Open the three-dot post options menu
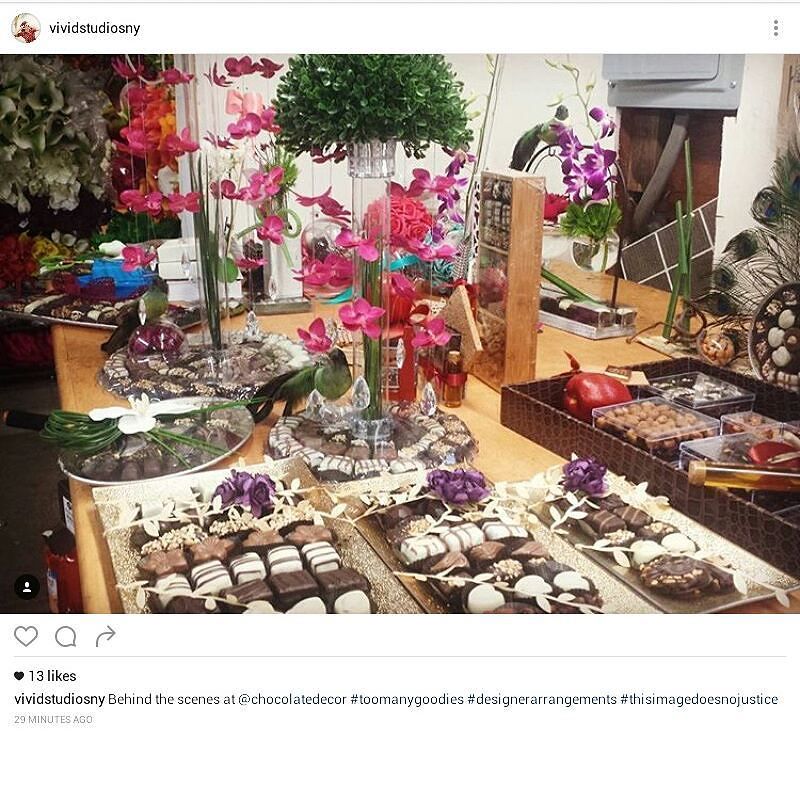This screenshot has height=800, width=800. [776, 28]
